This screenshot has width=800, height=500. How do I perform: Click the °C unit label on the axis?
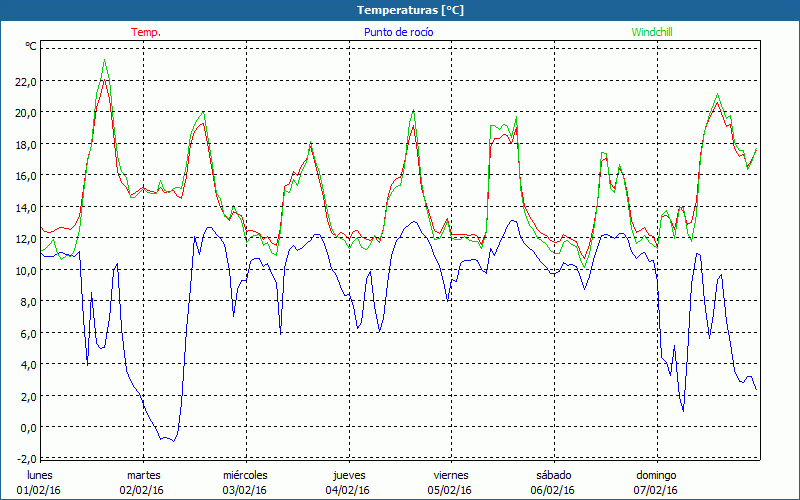click(31, 47)
